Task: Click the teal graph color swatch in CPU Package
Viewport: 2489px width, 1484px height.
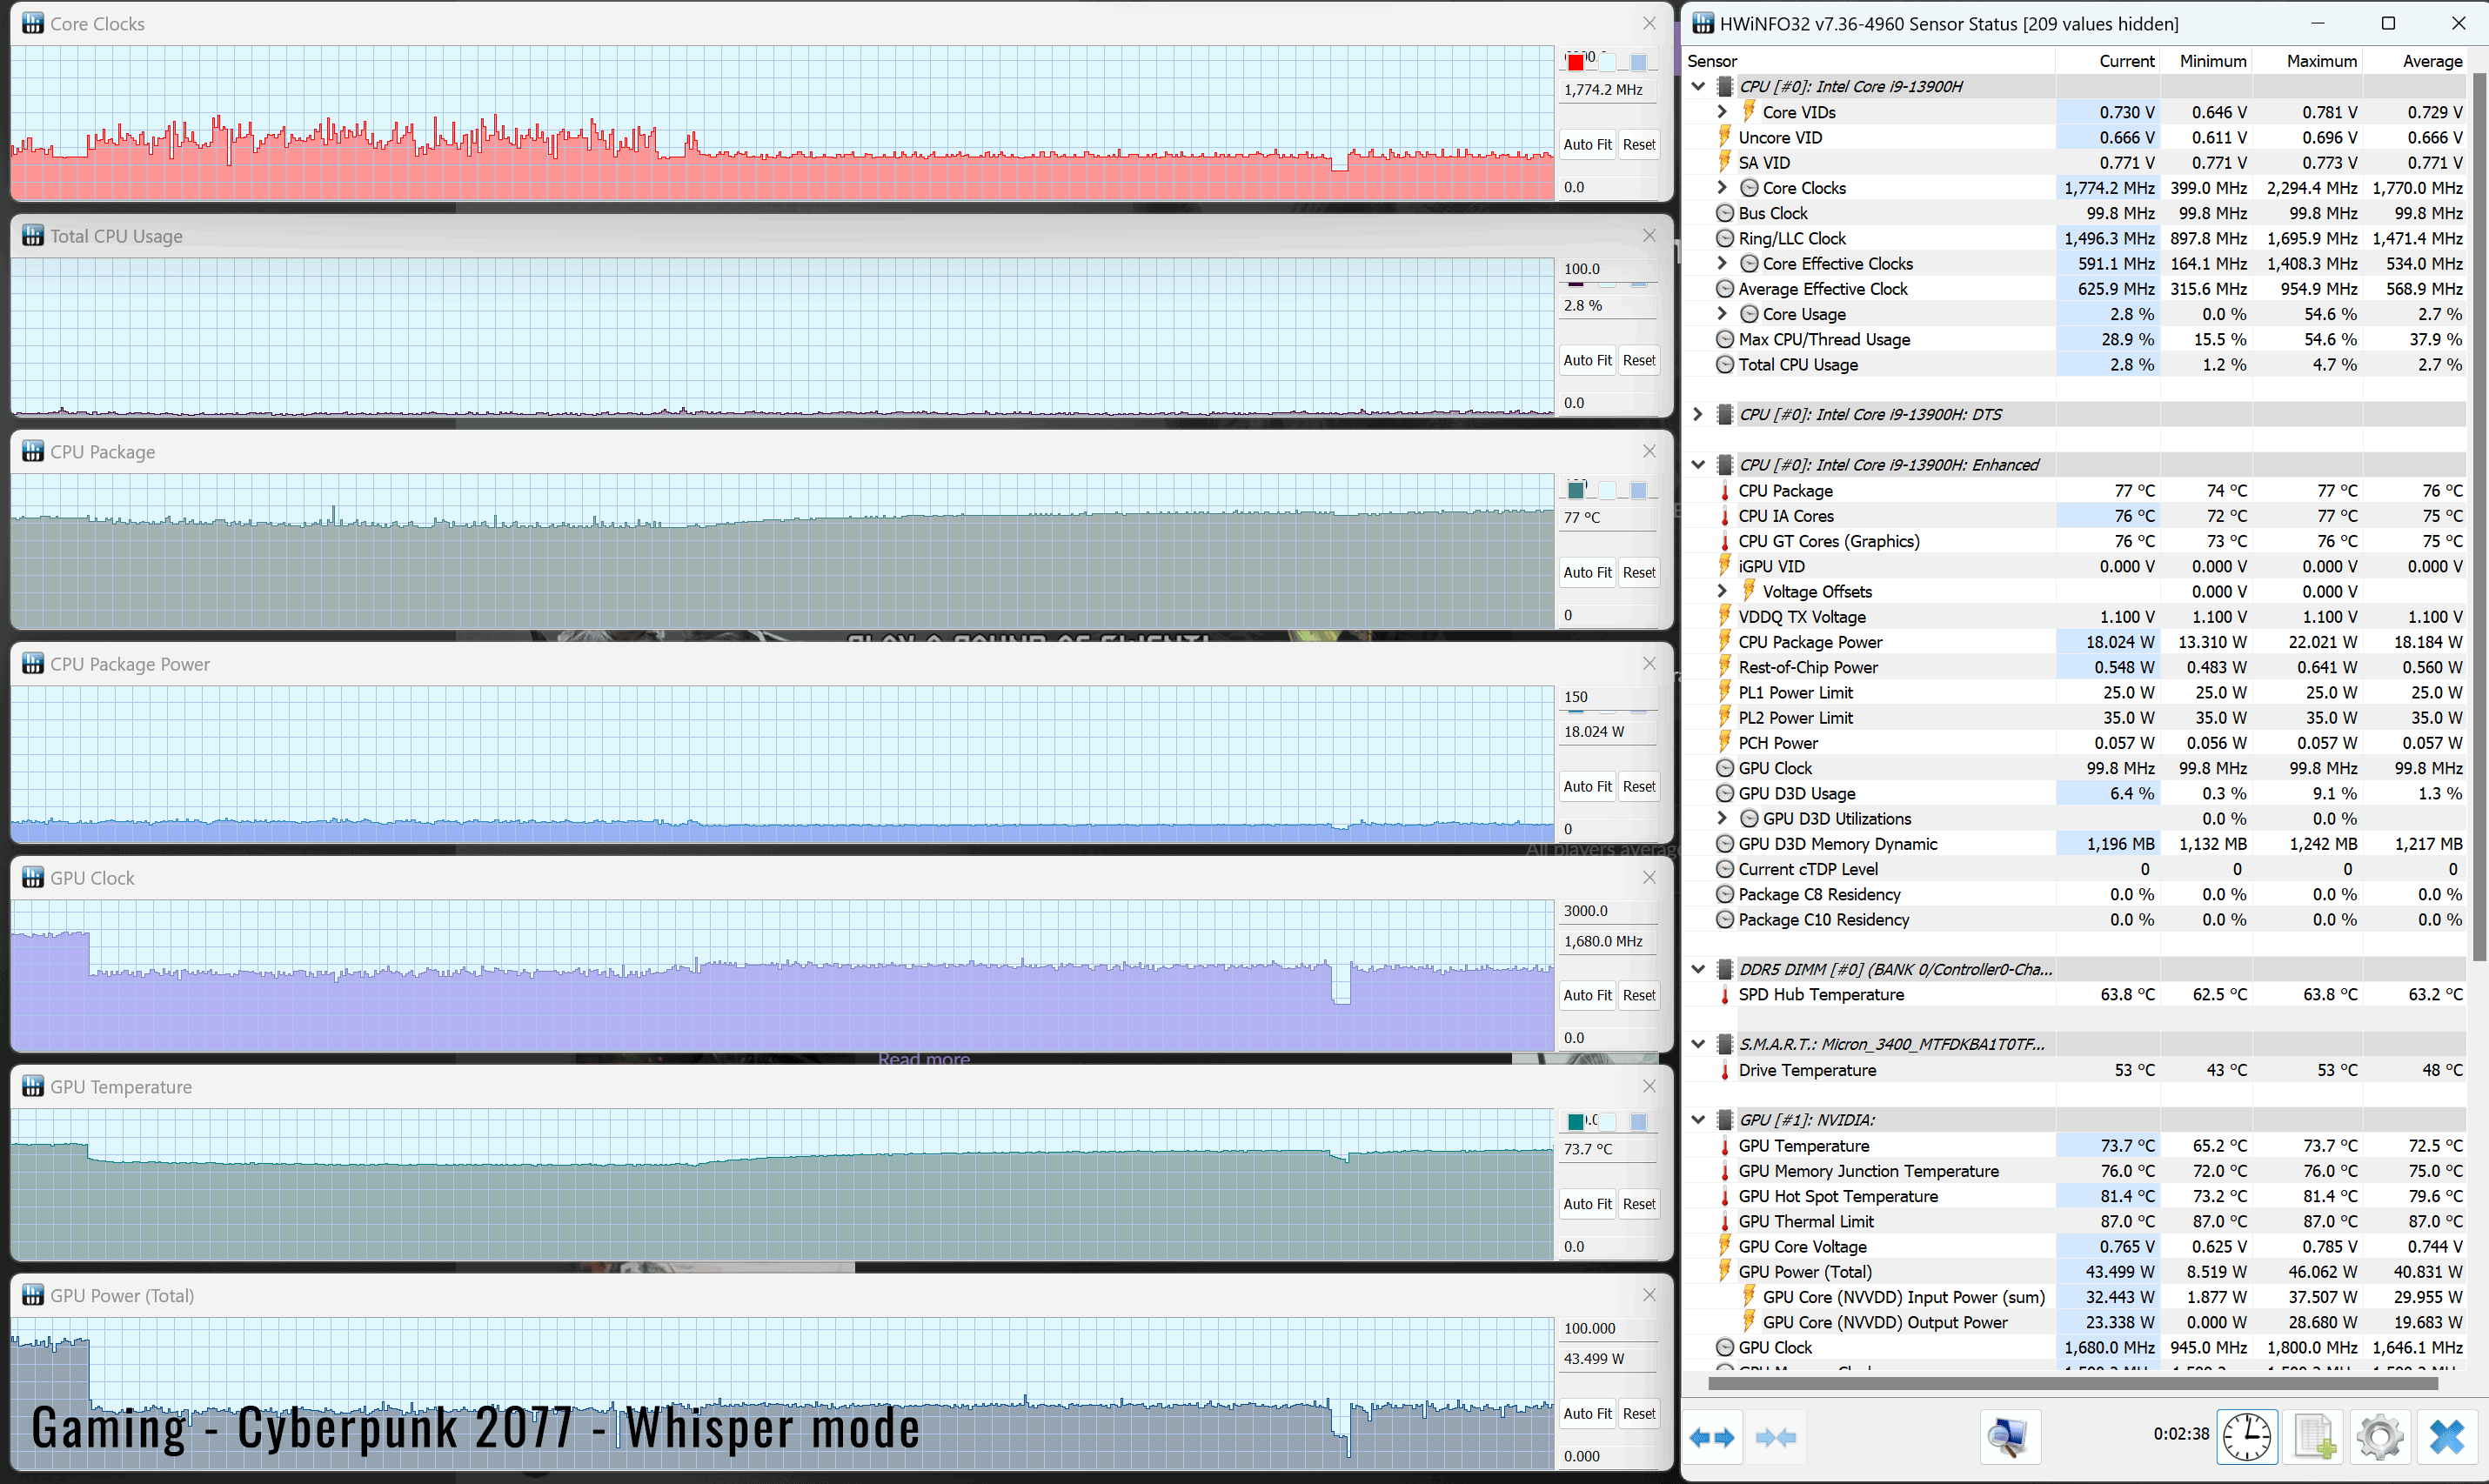Action: (x=1576, y=490)
